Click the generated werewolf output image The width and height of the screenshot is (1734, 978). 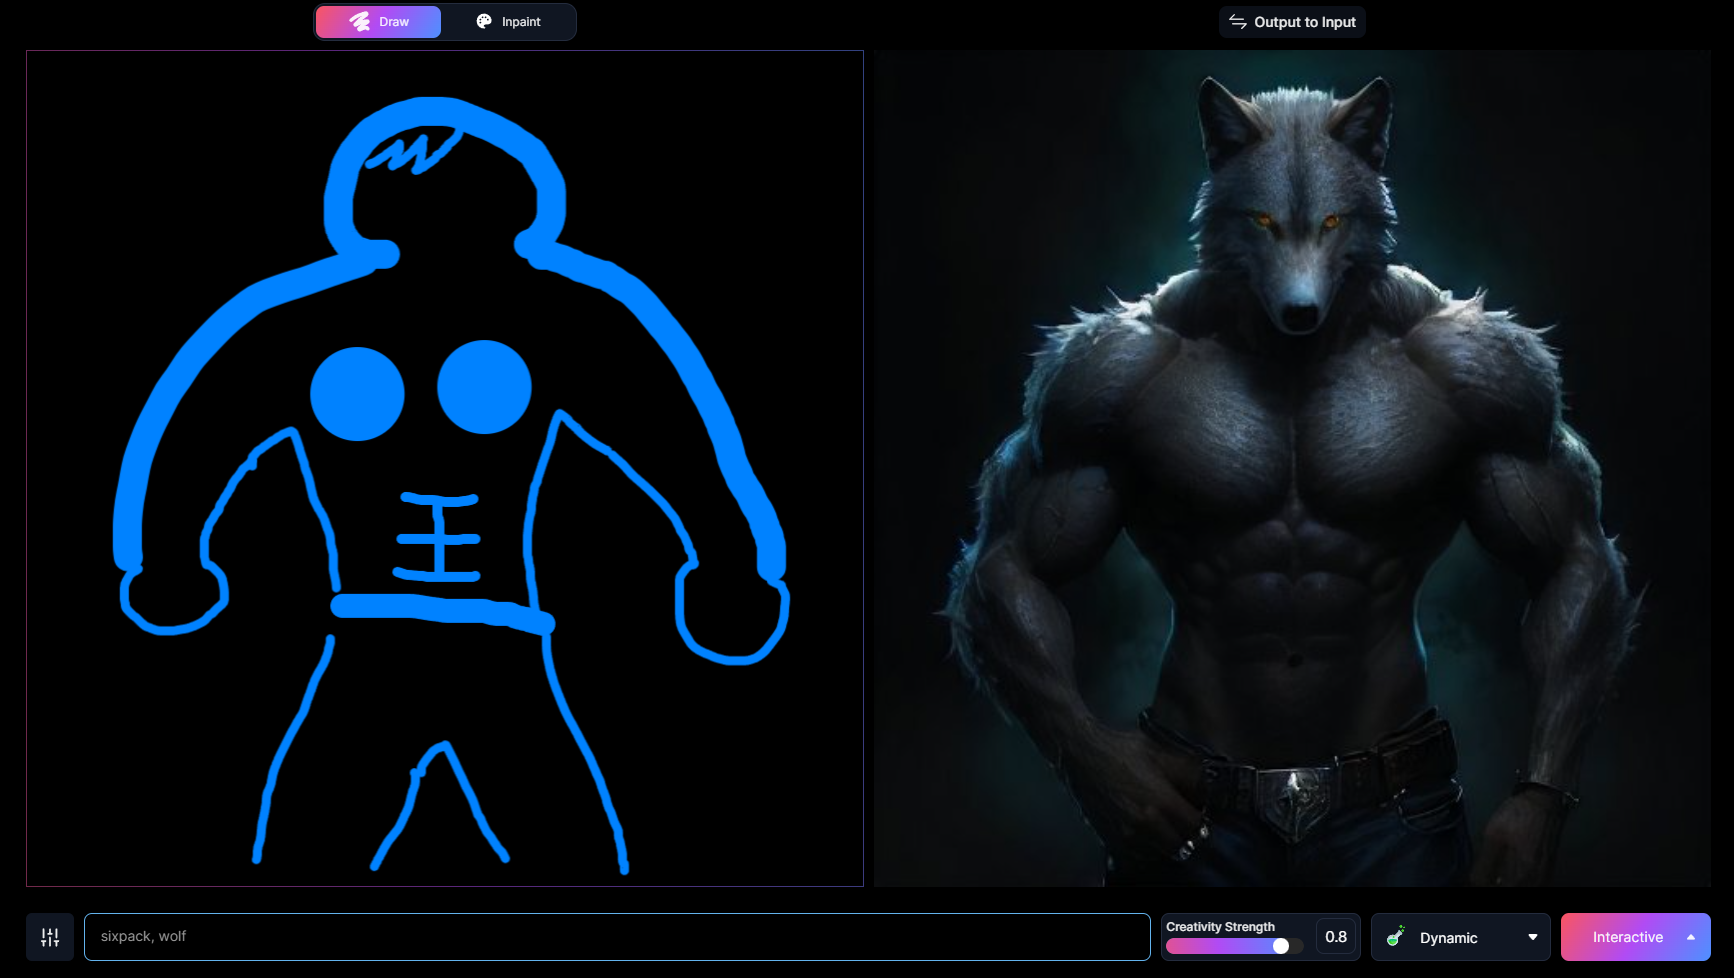(1292, 468)
